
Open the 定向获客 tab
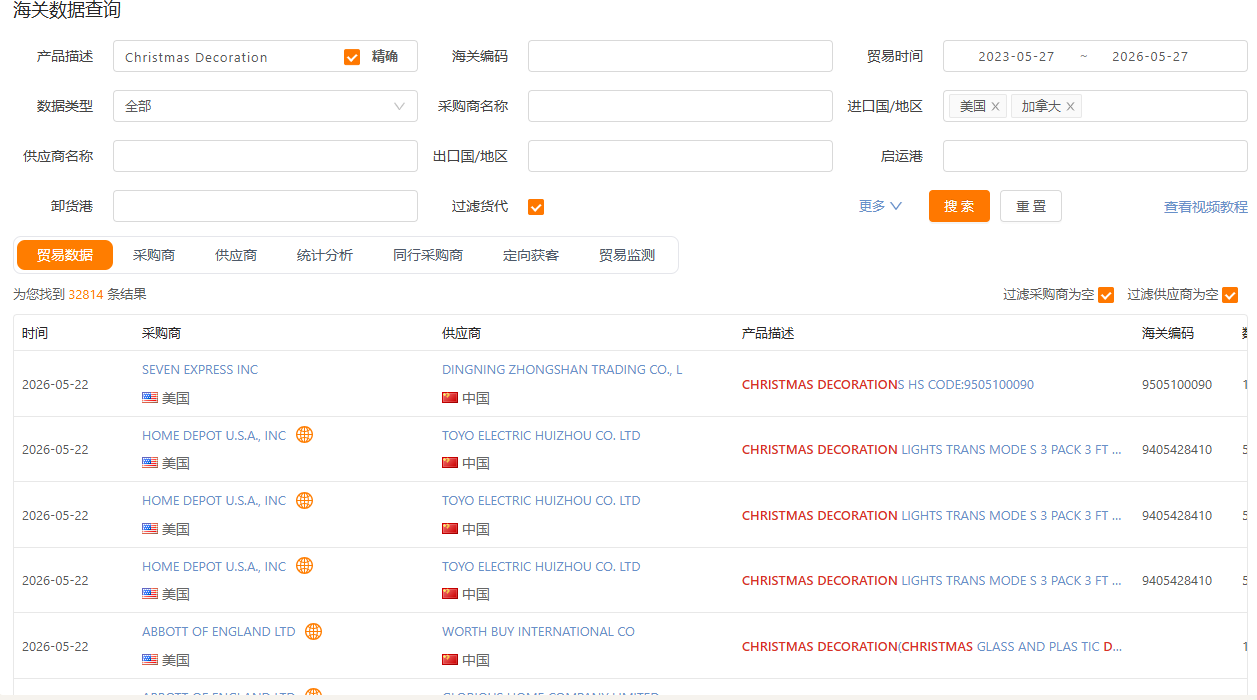coord(531,255)
